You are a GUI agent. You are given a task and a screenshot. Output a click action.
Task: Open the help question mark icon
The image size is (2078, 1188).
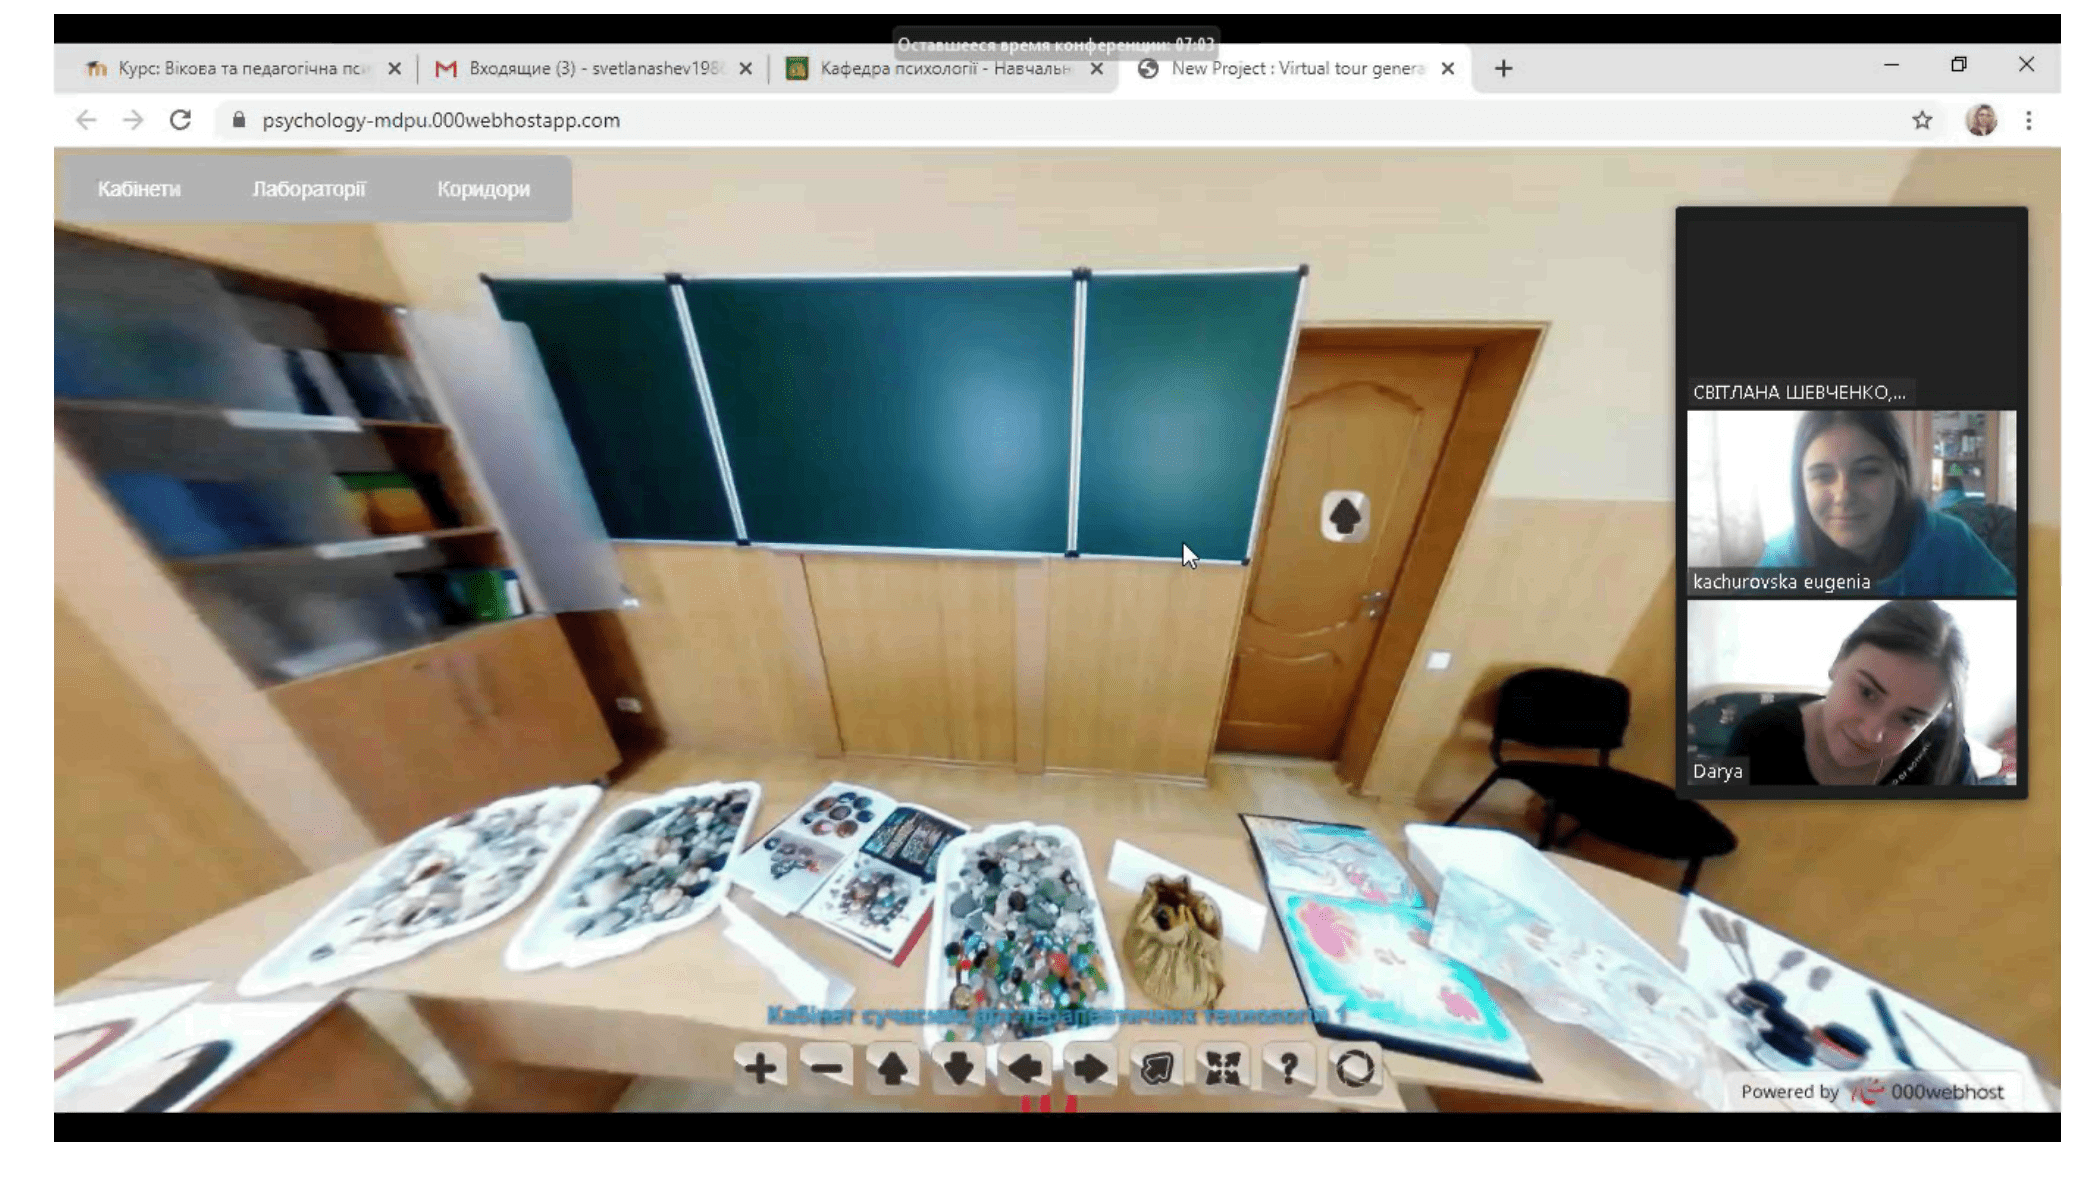coord(1288,1068)
